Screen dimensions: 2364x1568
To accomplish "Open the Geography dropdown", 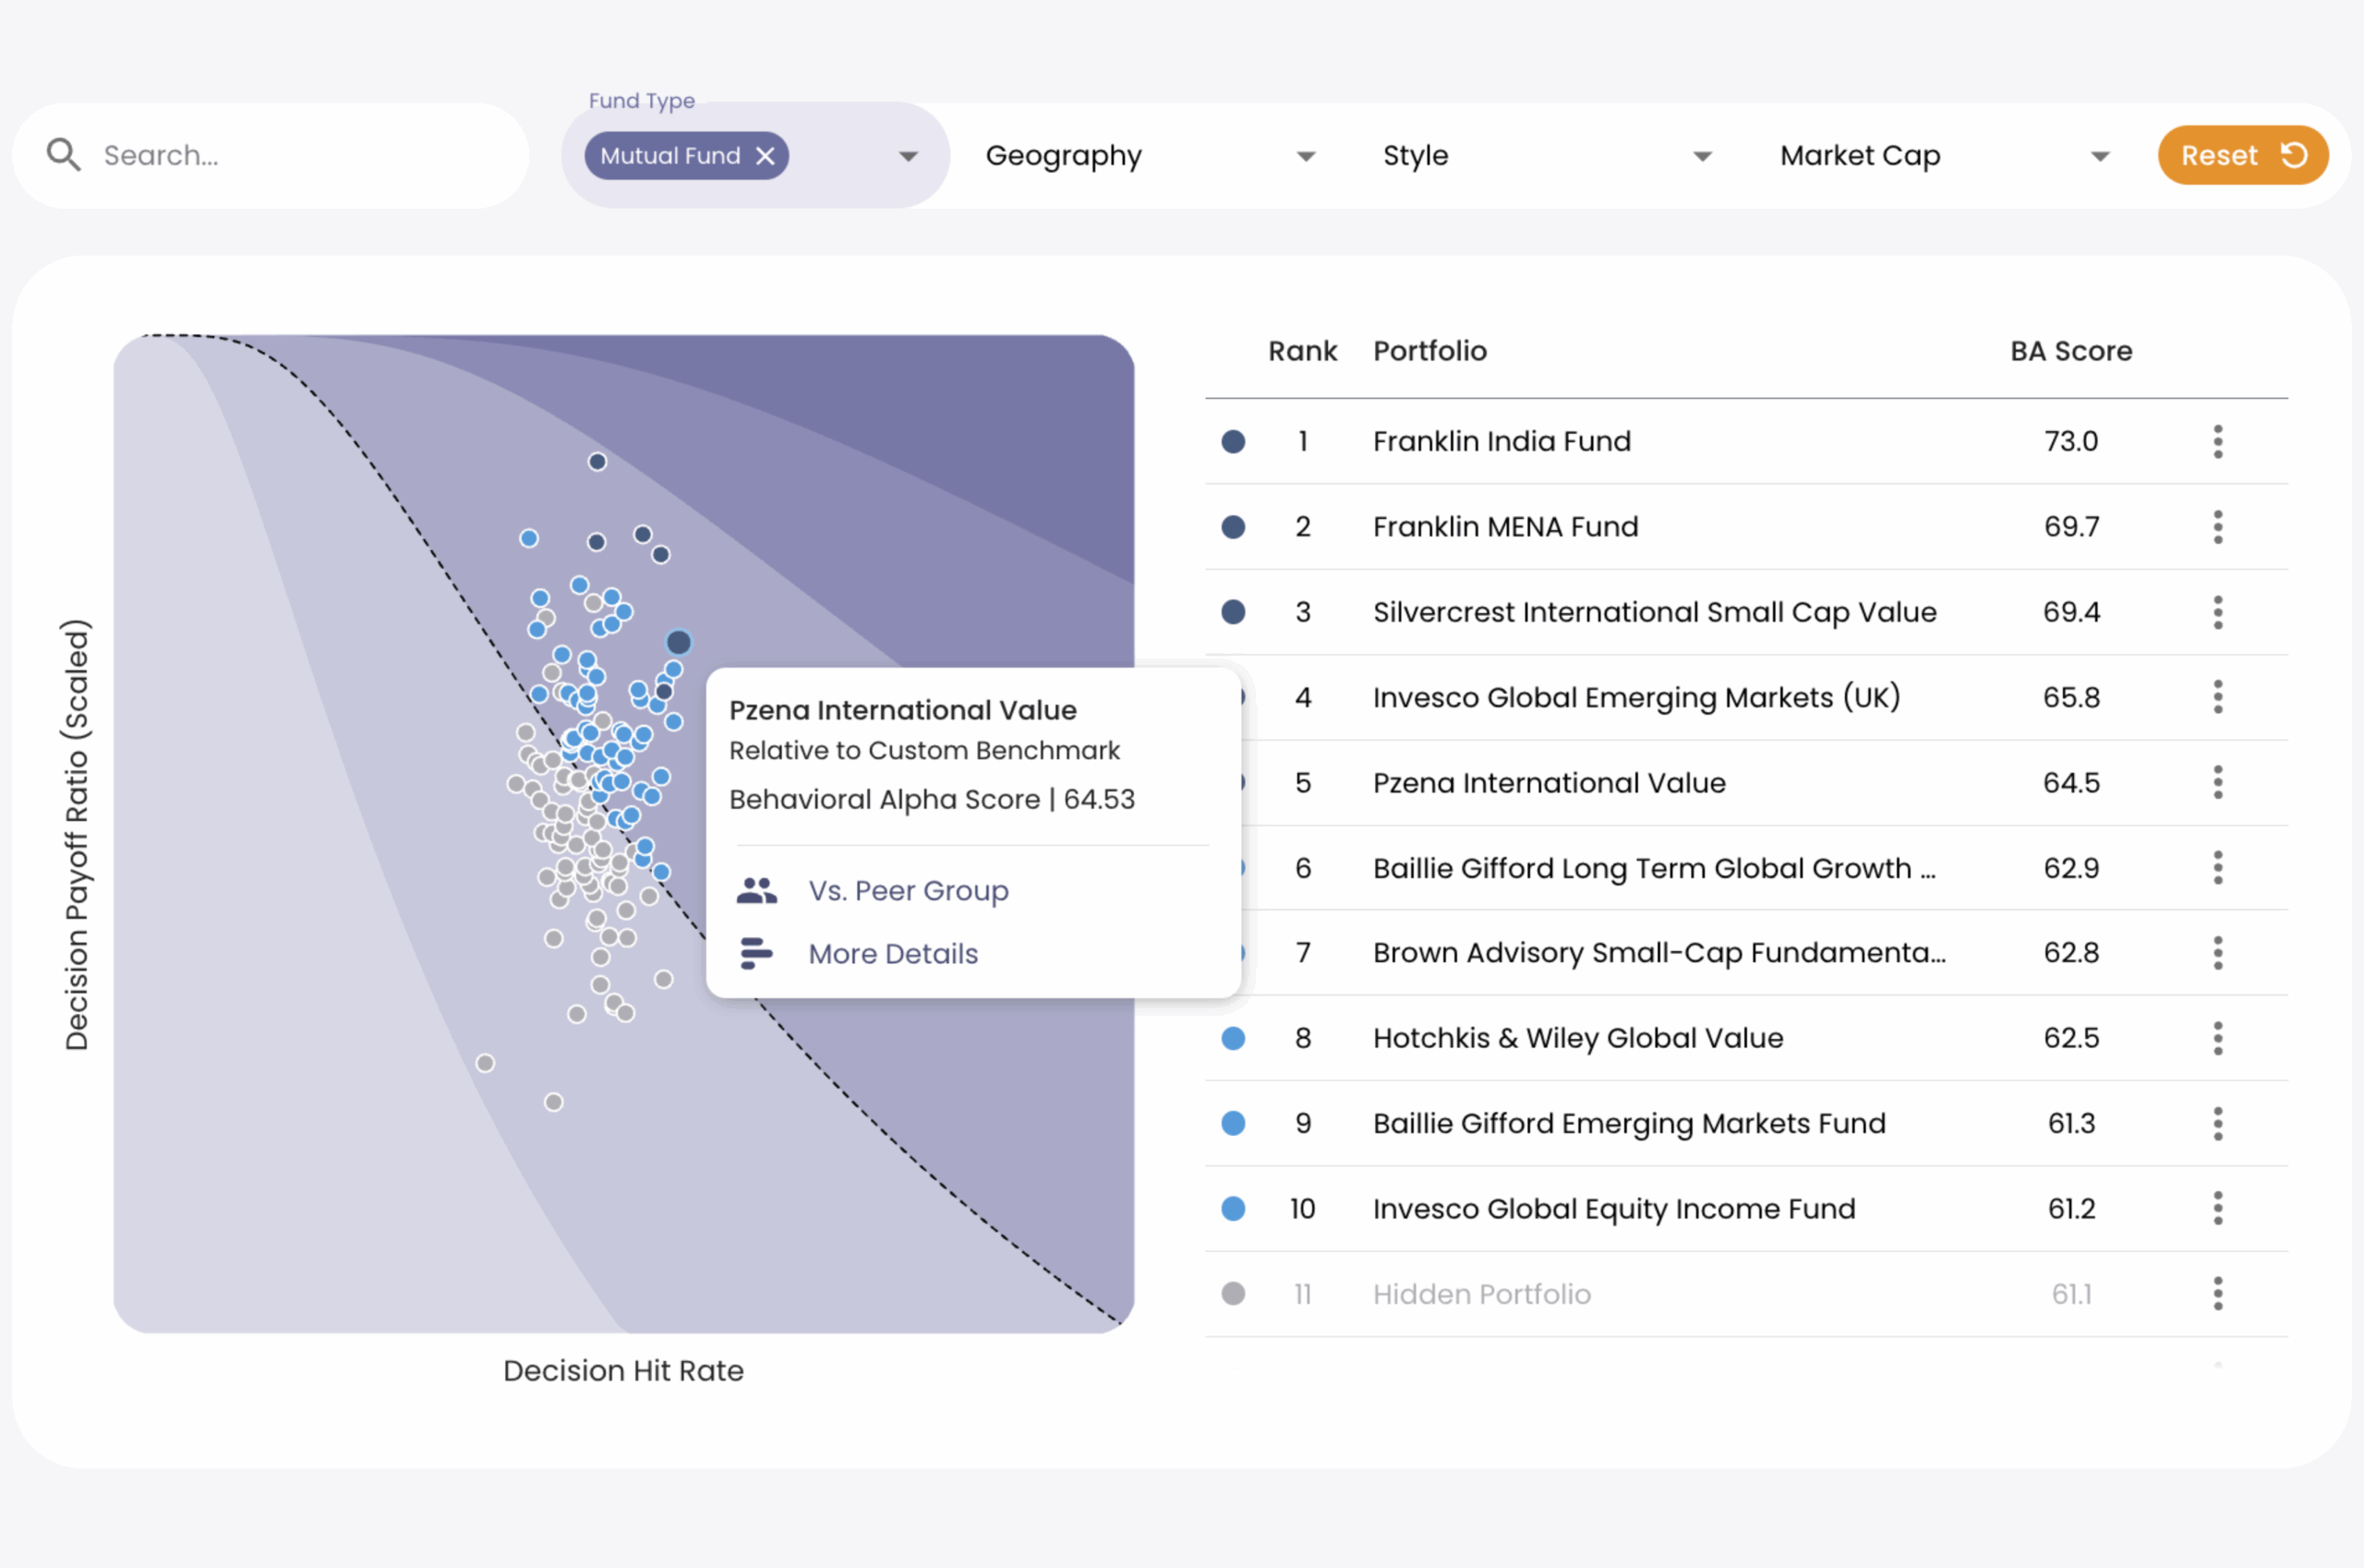I will point(1150,156).
